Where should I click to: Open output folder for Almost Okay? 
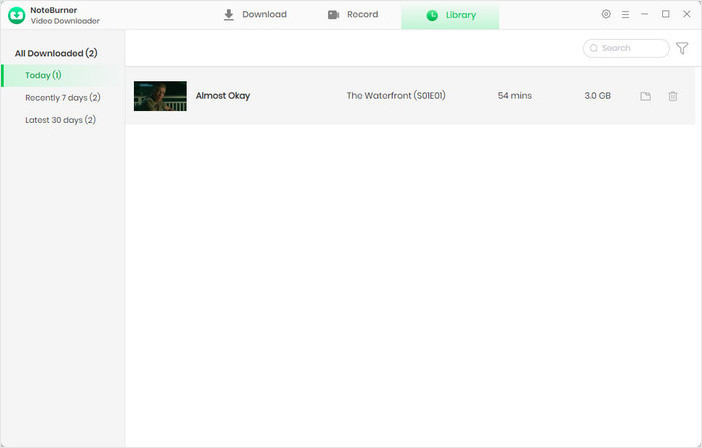(646, 96)
